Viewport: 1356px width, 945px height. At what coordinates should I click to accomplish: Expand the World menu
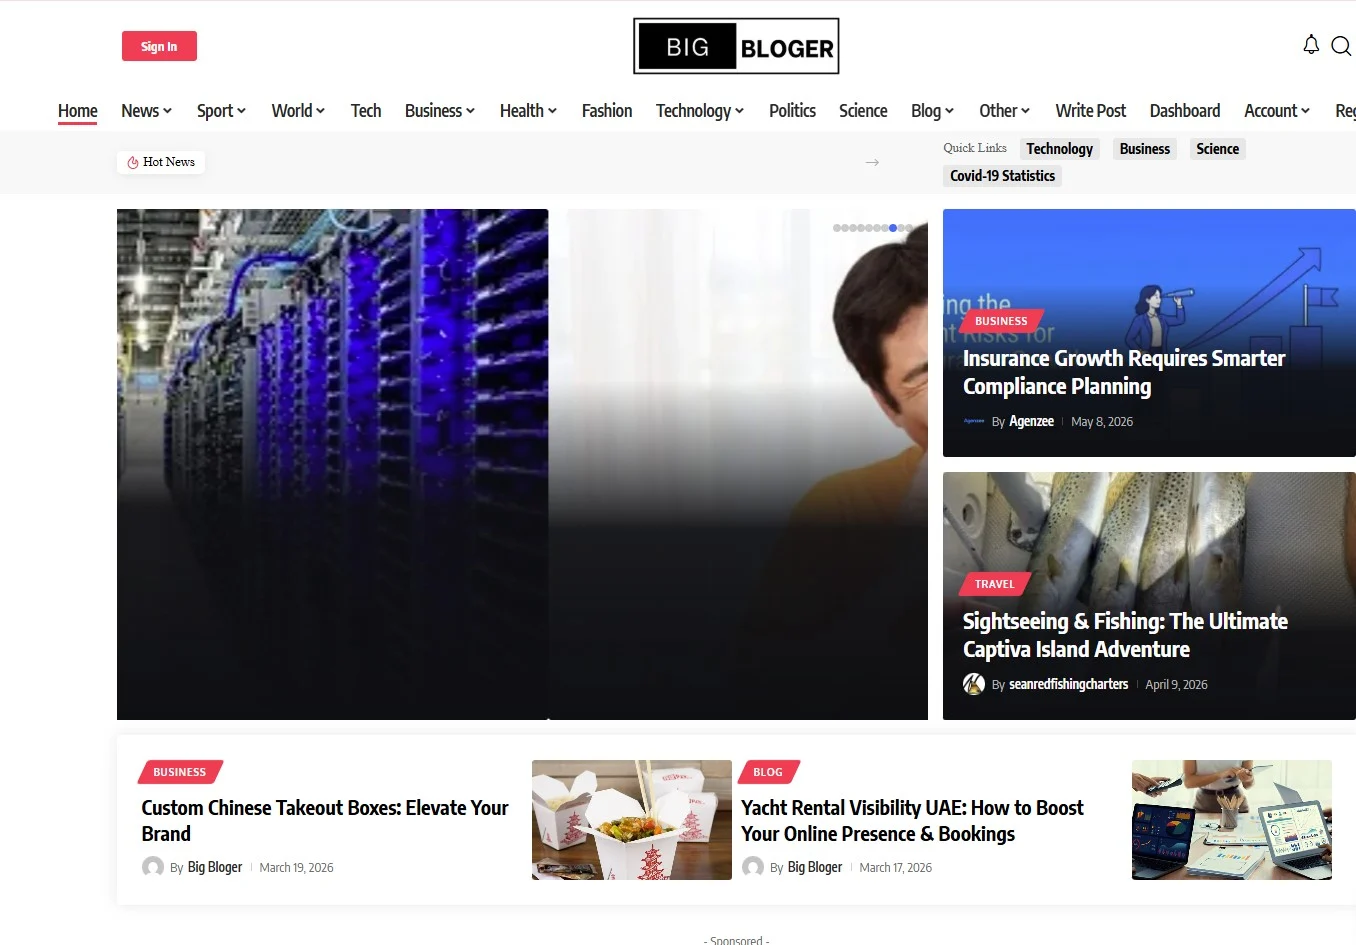[x=298, y=111]
